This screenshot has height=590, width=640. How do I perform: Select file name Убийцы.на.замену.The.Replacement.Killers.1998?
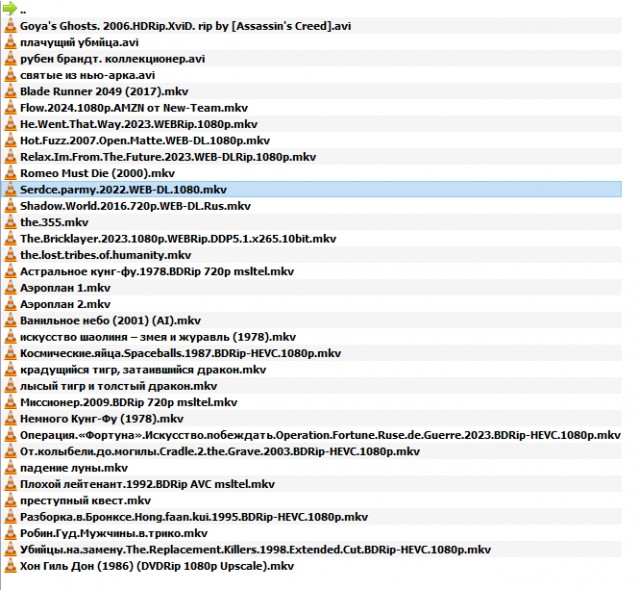coord(255,550)
